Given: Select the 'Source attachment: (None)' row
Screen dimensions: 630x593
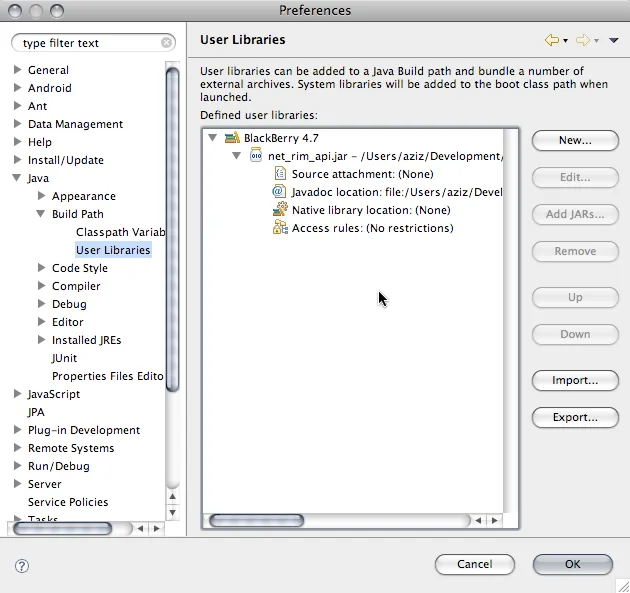Looking at the screenshot, I should [x=362, y=174].
